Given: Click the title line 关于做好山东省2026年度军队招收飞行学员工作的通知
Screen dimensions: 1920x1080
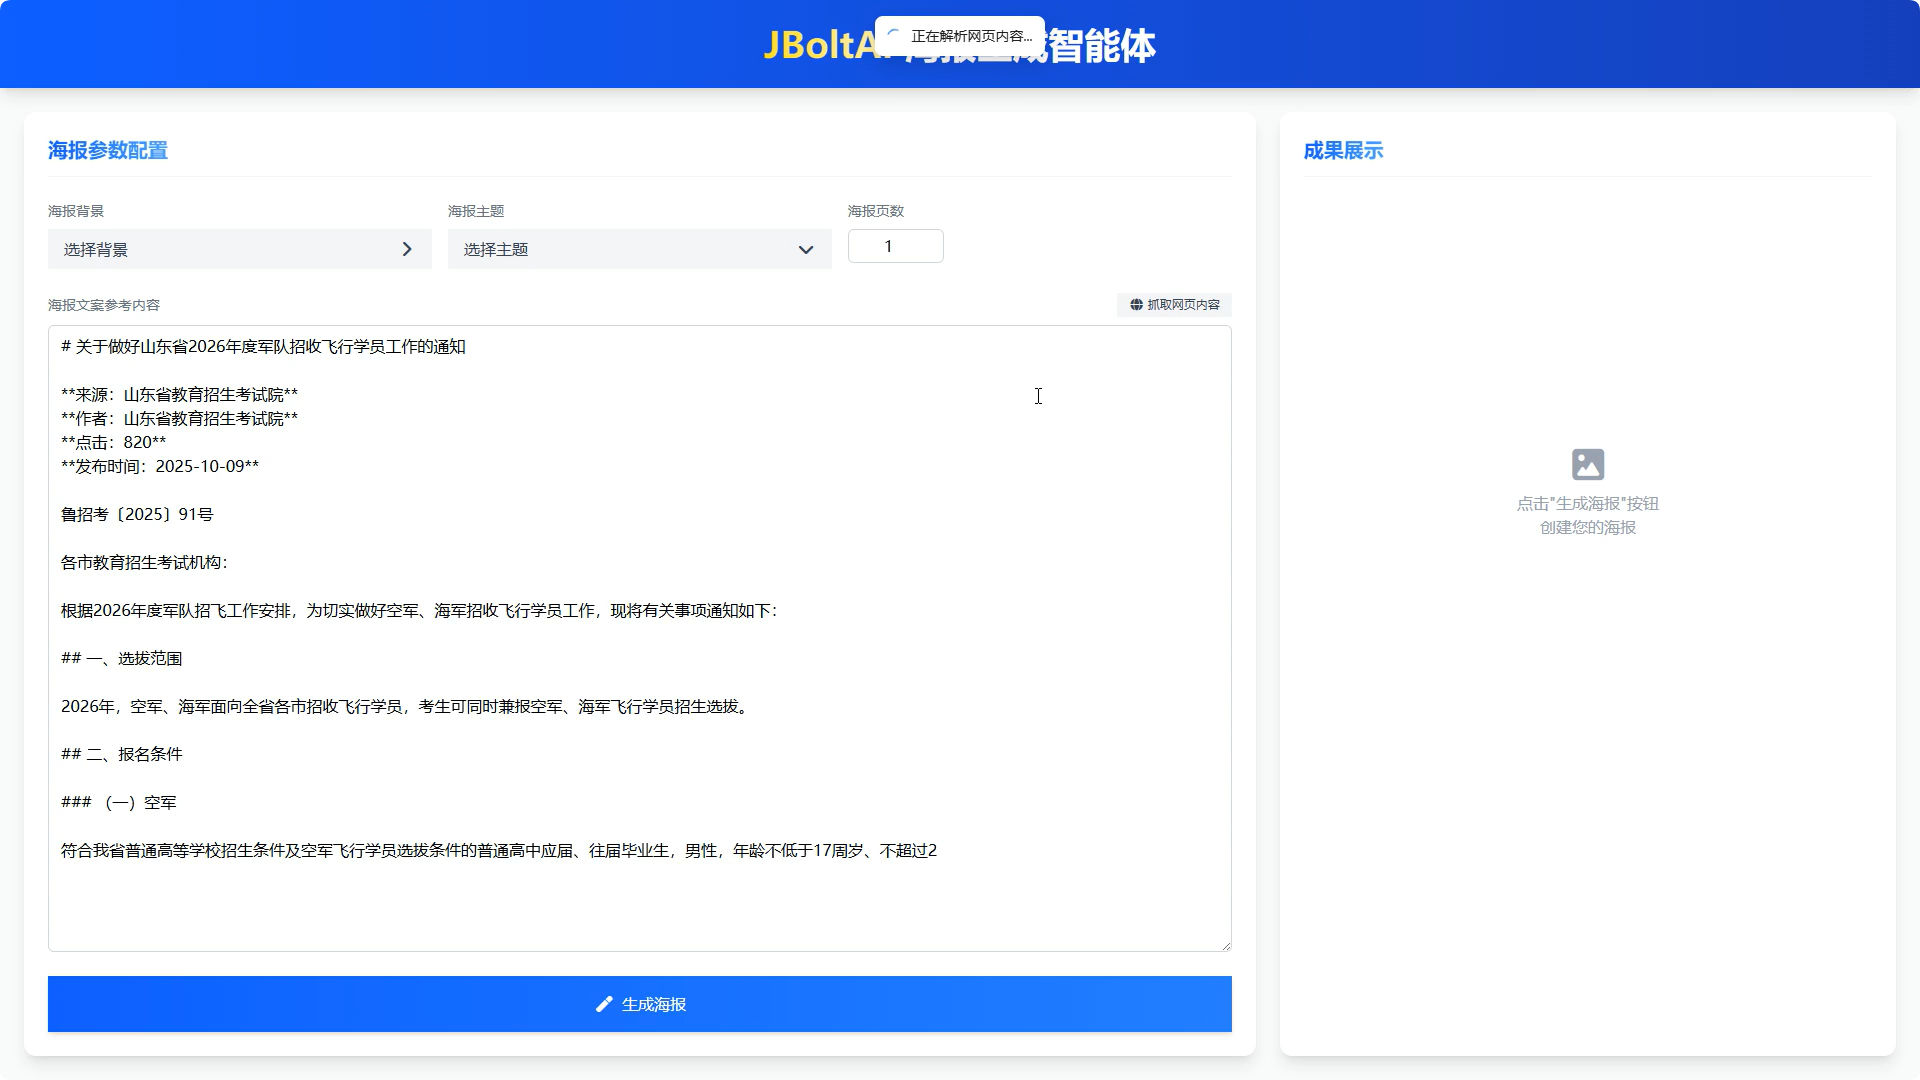Looking at the screenshot, I should pyautogui.click(x=263, y=346).
